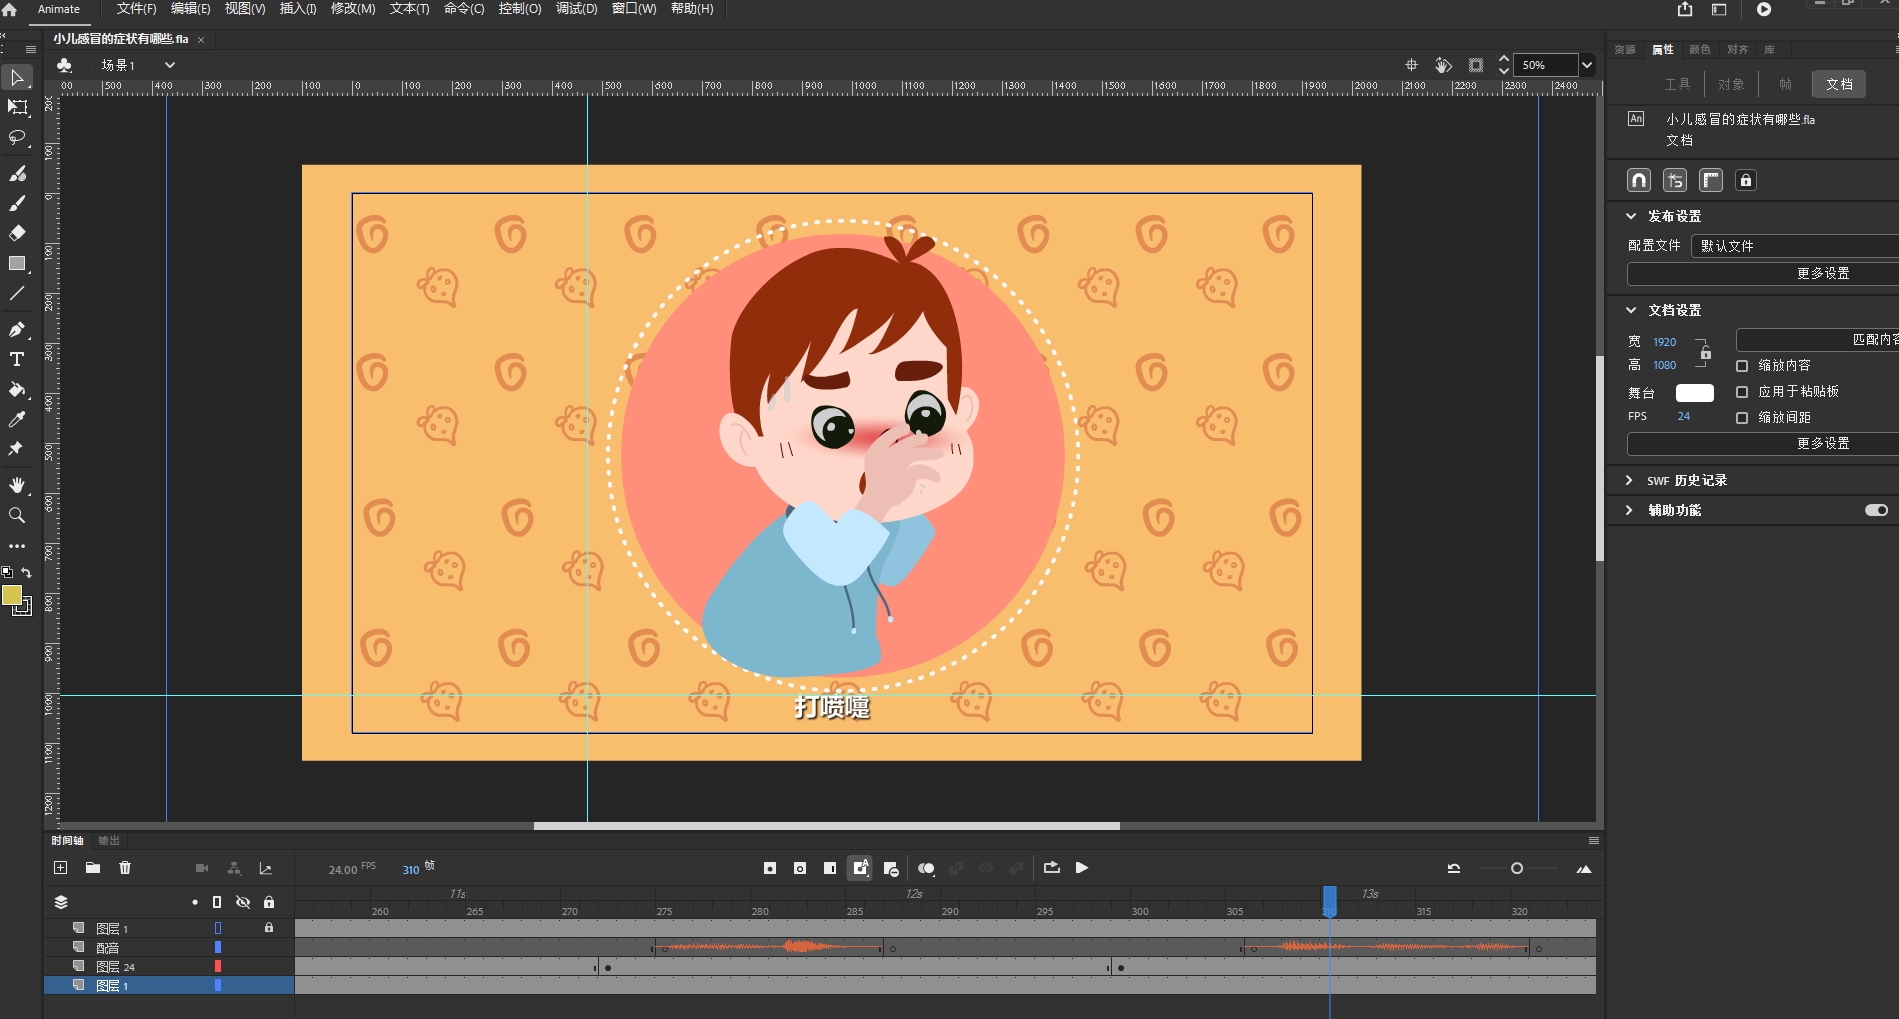
Task: Click the Onion Skin button
Action: [926, 868]
